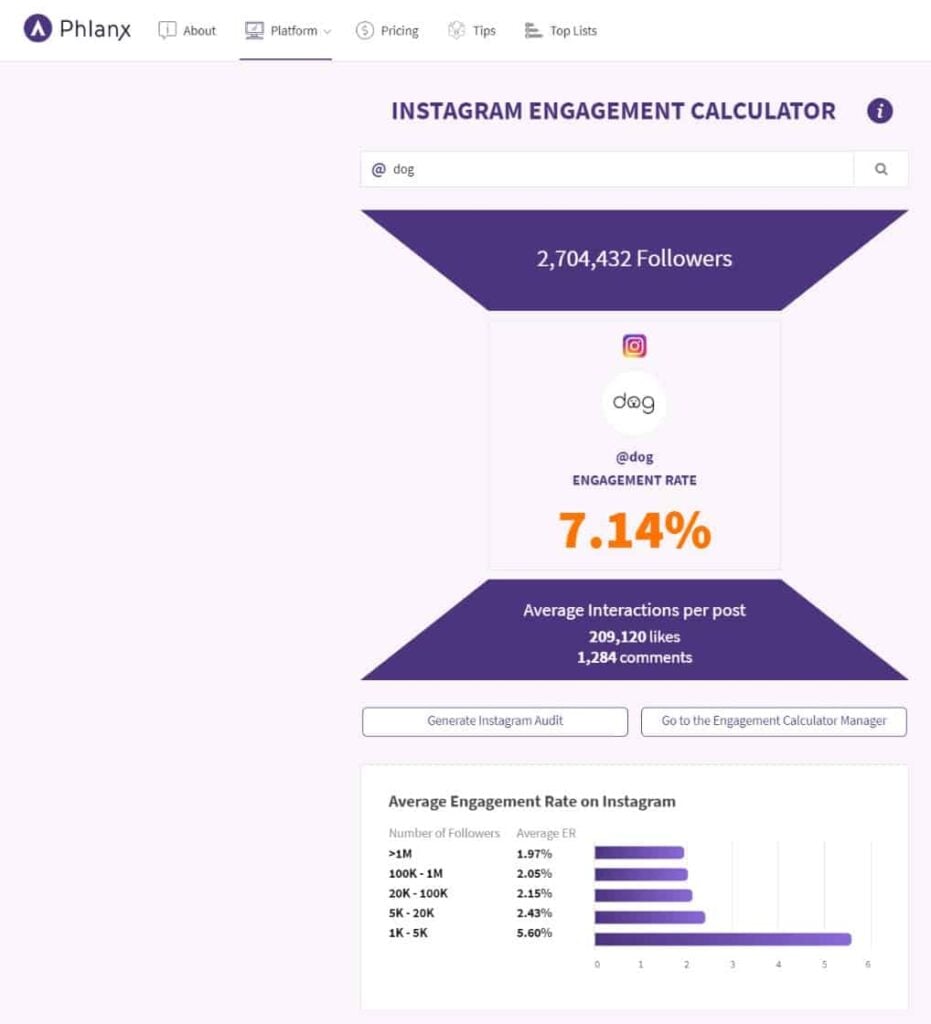931x1024 pixels.
Task: Go to the Engagement Calculator Manager
Action: coord(774,722)
